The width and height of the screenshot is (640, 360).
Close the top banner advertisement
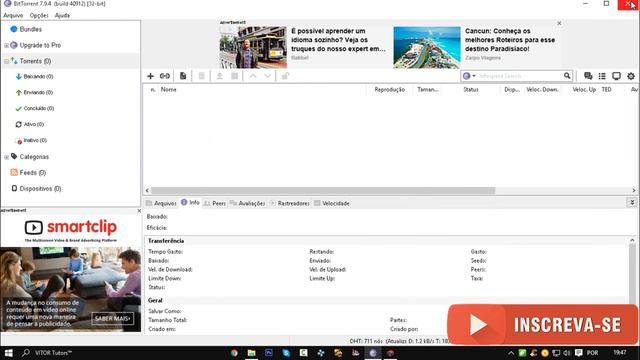[559, 23]
